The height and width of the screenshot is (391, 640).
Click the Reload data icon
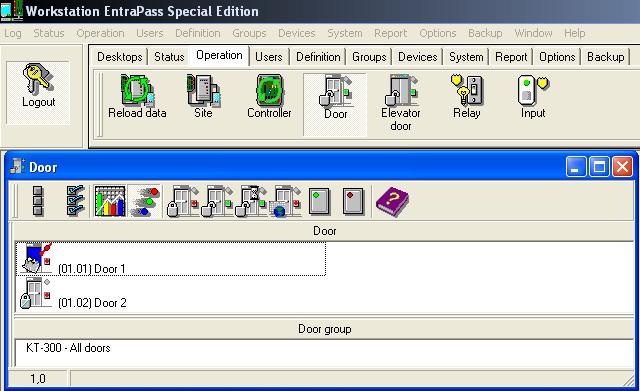(x=137, y=97)
